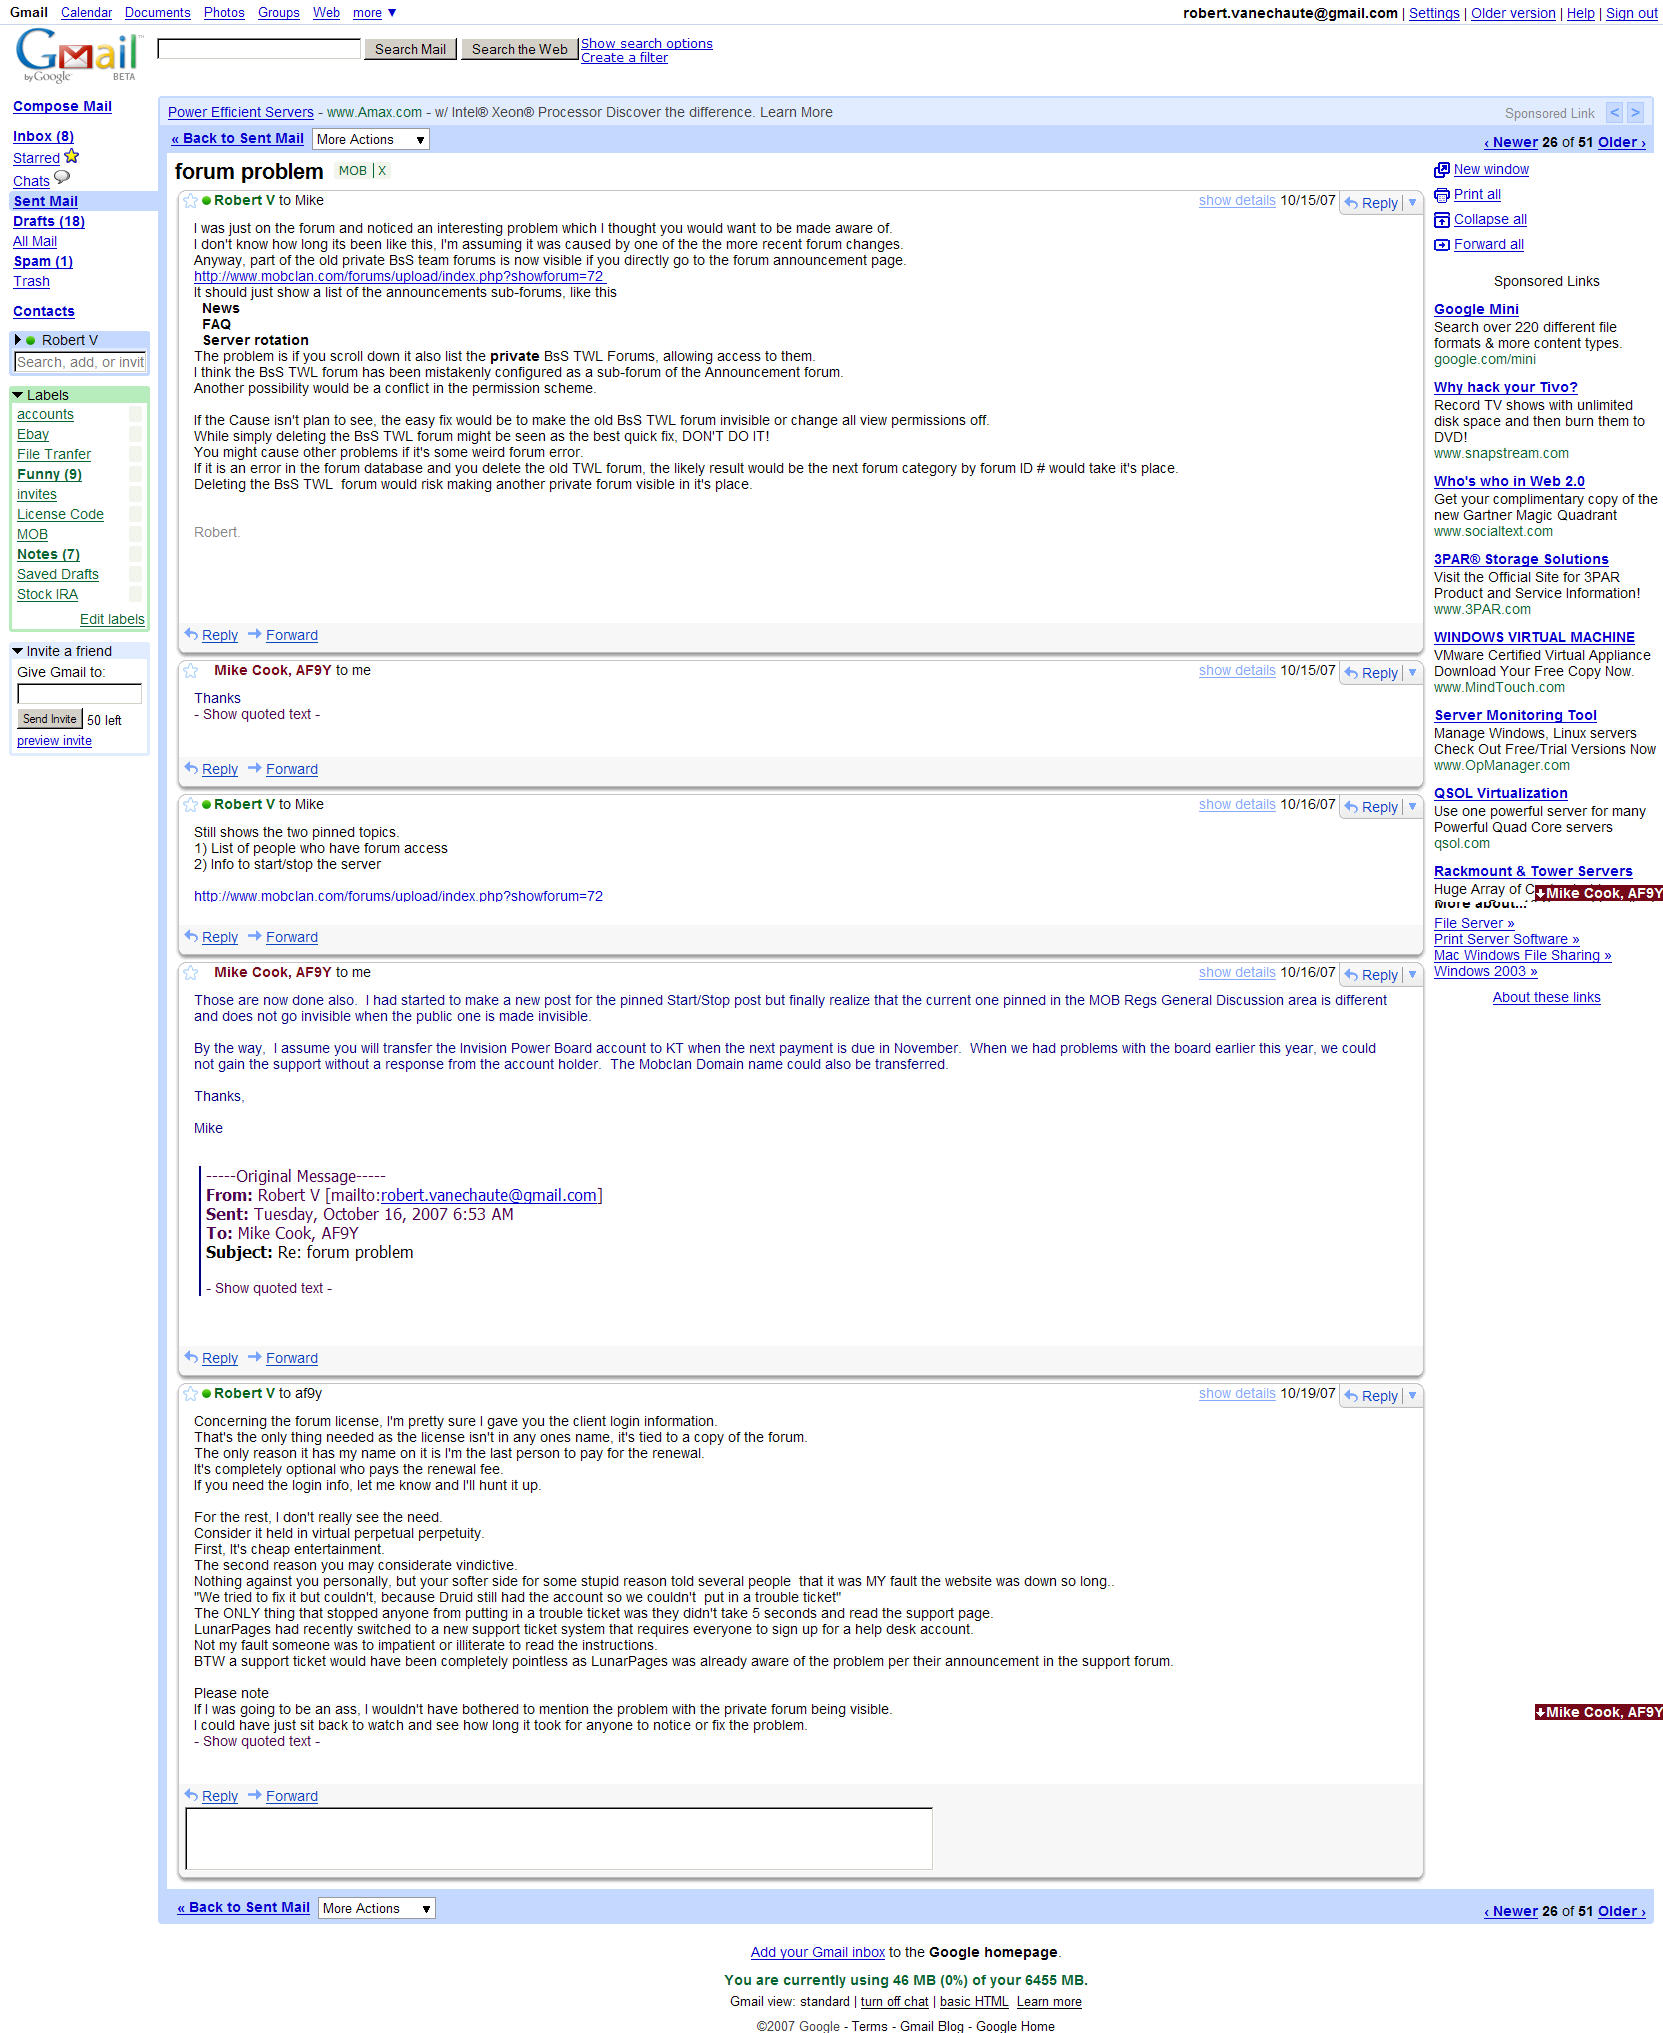Open Calendar from the top navigation
This screenshot has height=2033, width=1663.
click(86, 13)
